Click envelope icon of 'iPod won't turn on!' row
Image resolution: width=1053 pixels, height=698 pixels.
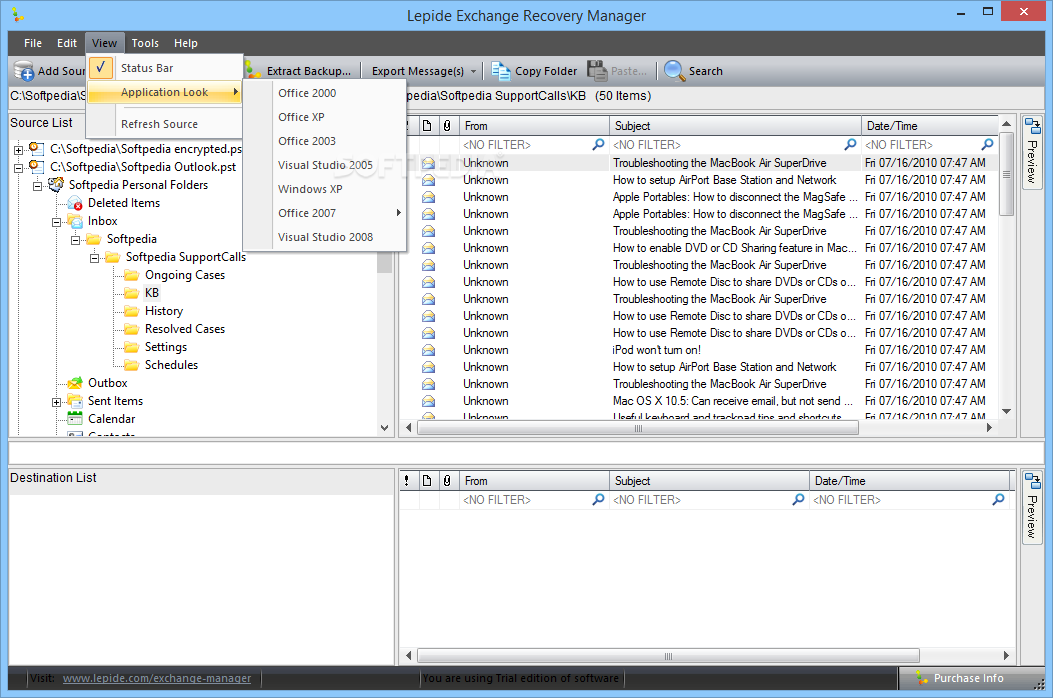click(x=428, y=350)
